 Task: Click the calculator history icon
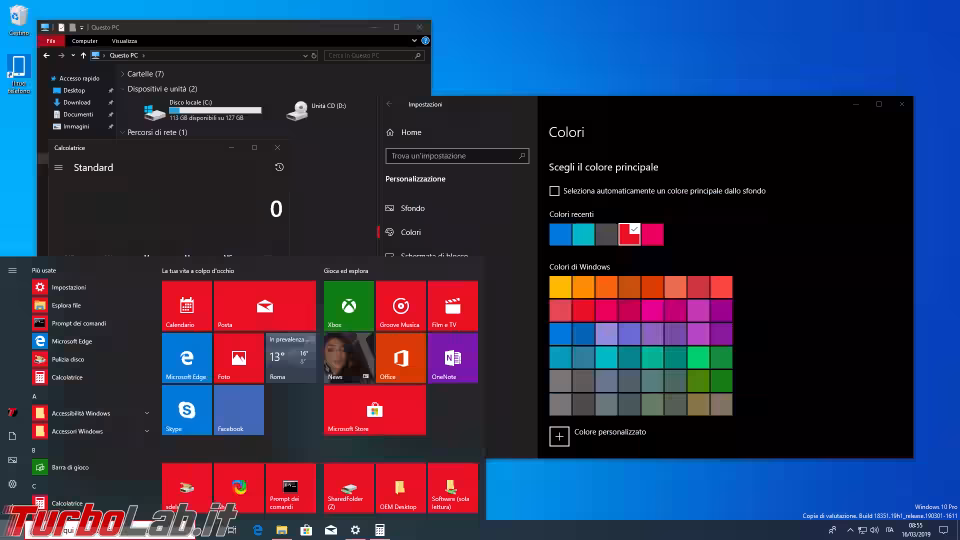(x=279, y=167)
